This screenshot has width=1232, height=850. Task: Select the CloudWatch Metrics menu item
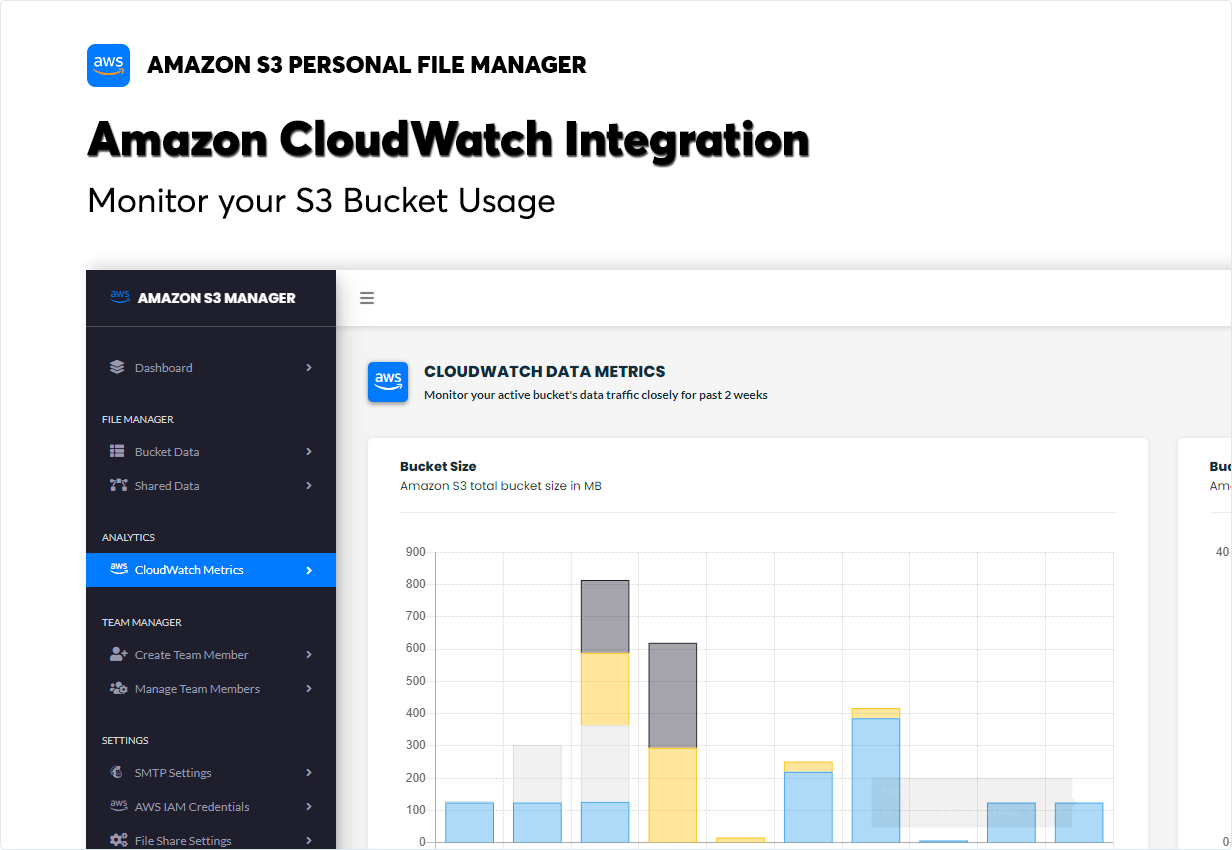(x=211, y=570)
